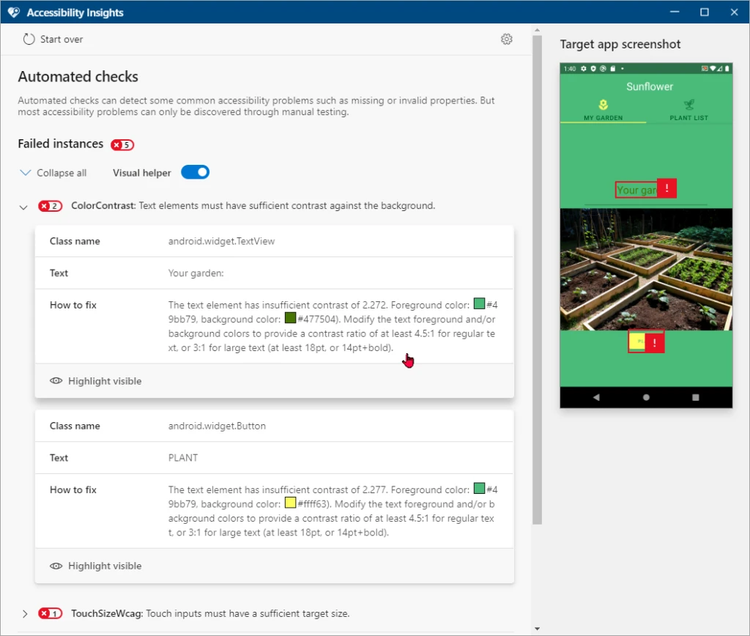
Task: Toggle Highlight visible for the PLANT Button
Action: pos(96,566)
